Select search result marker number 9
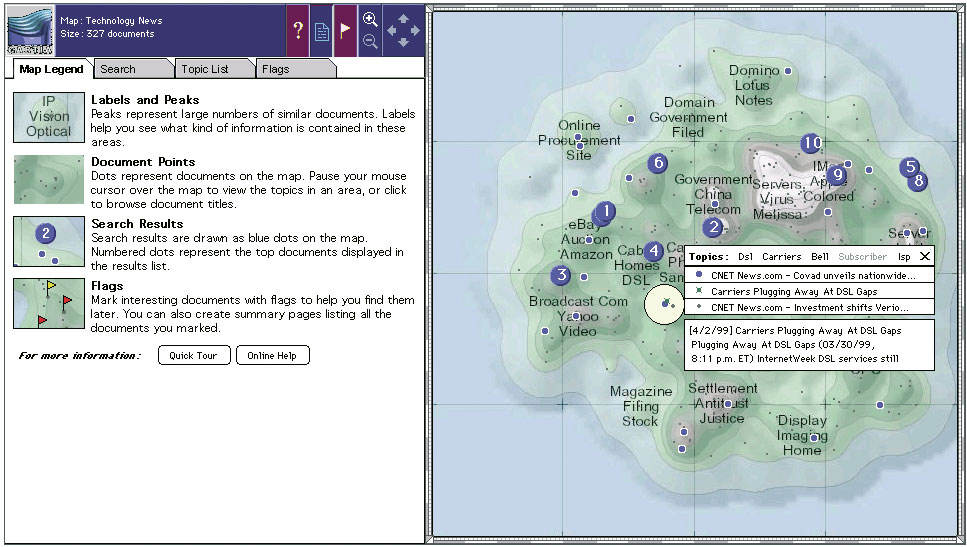The height and width of the screenshot is (547, 967). coord(837,175)
